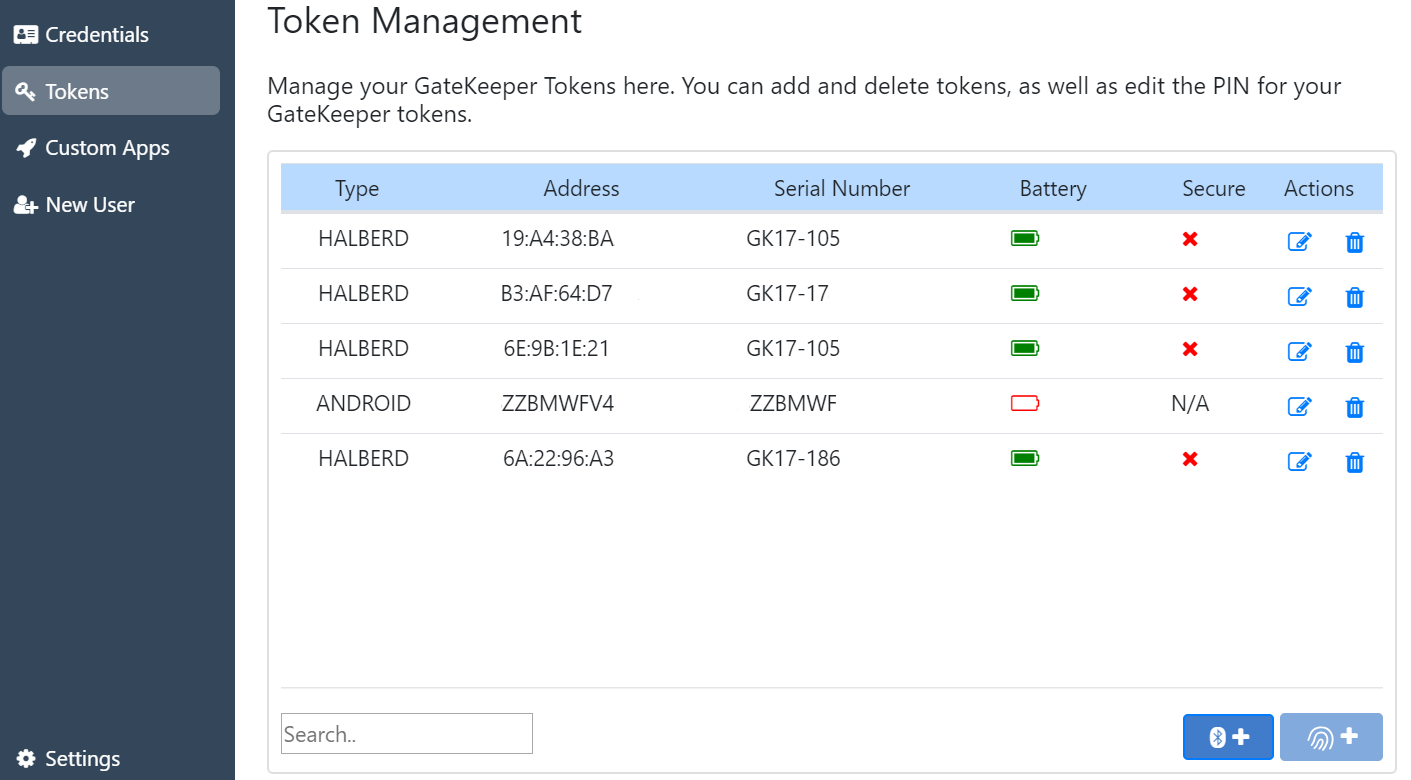This screenshot has width=1411, height=780.
Task: Edit the token with address 19:A4:38:BA
Action: point(1299,242)
